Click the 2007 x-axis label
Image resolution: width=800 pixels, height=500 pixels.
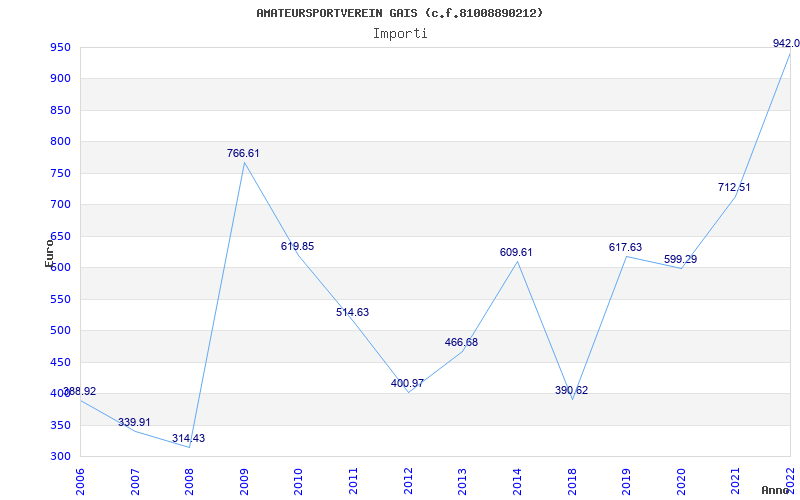(x=135, y=482)
